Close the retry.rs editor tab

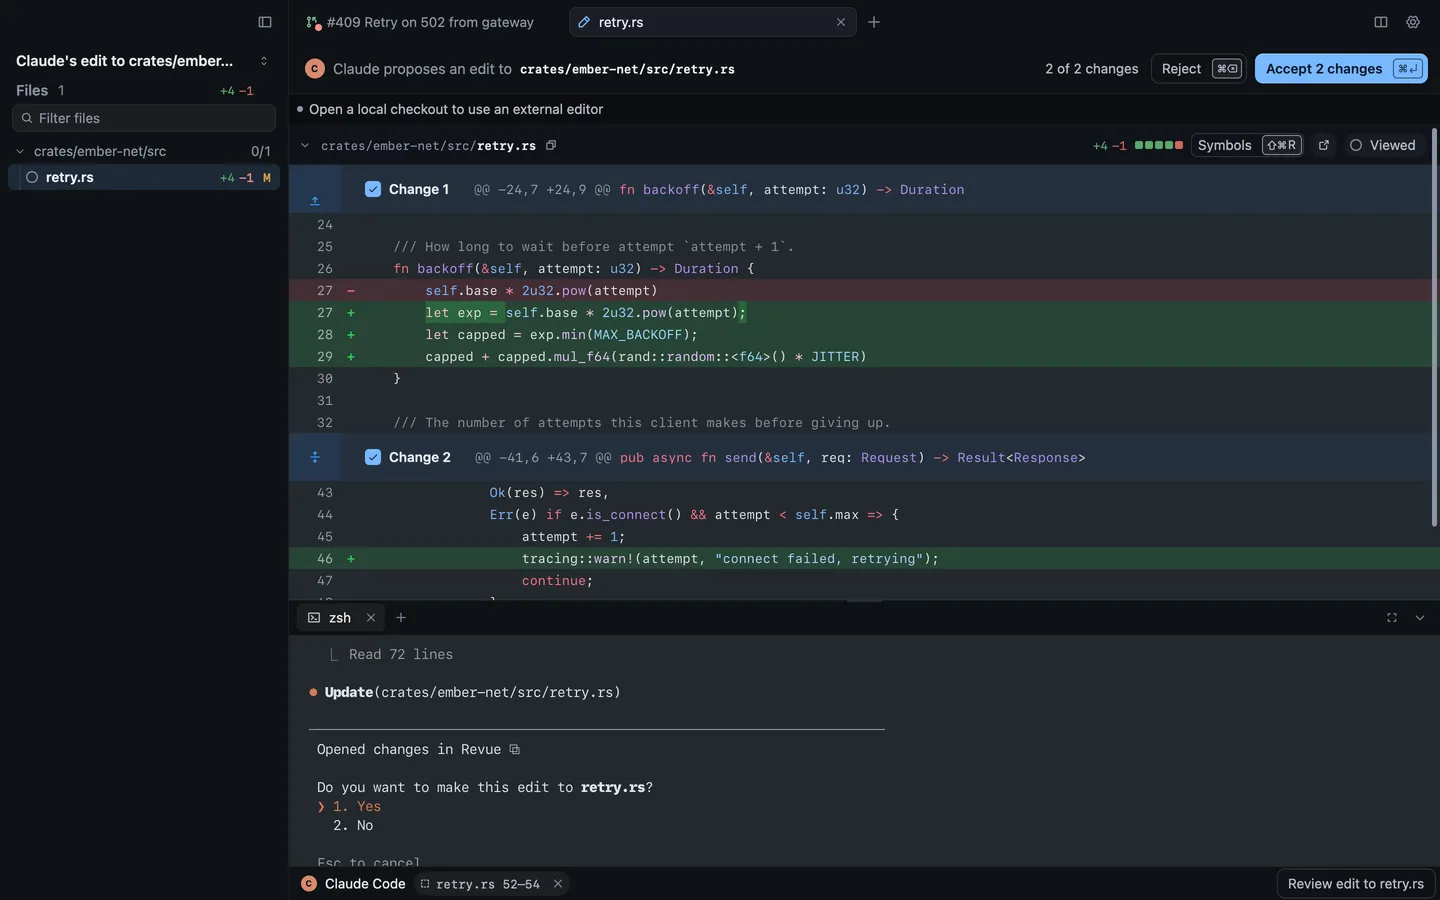pos(841,22)
